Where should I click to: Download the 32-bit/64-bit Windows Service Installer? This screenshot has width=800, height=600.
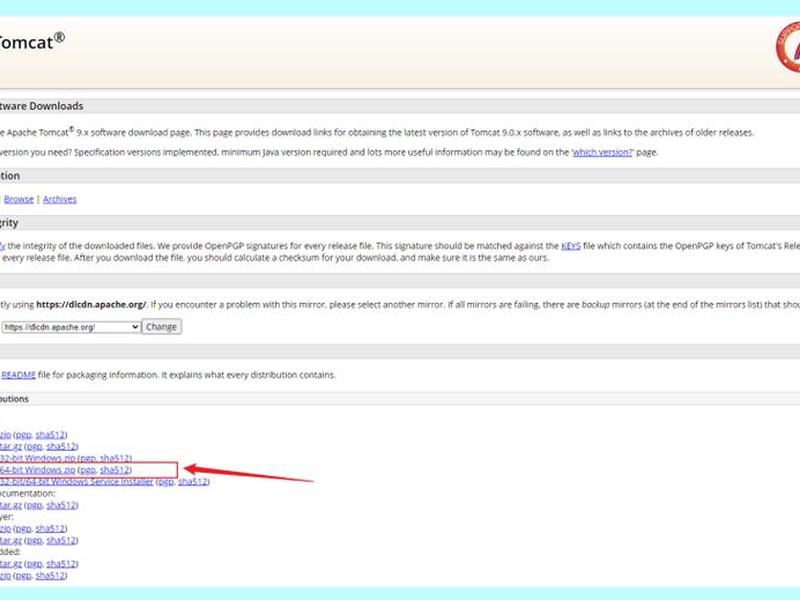(77, 482)
